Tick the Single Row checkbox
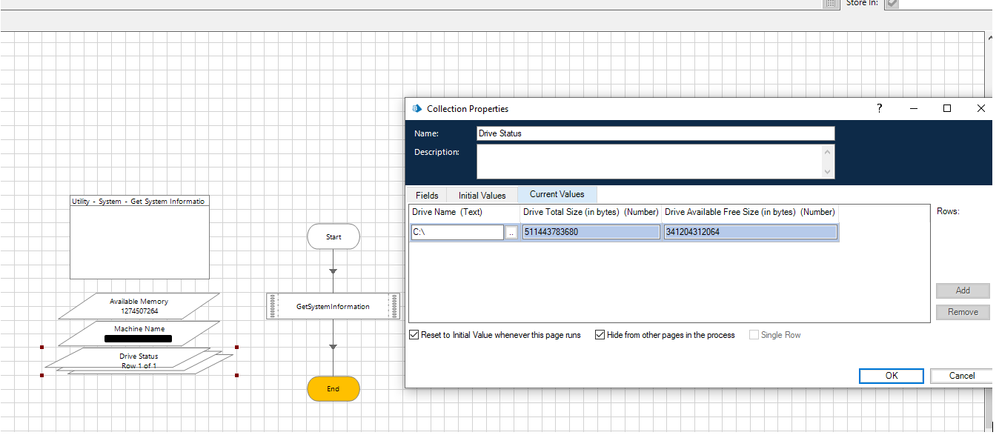This screenshot has height=438, width=999. [755, 335]
